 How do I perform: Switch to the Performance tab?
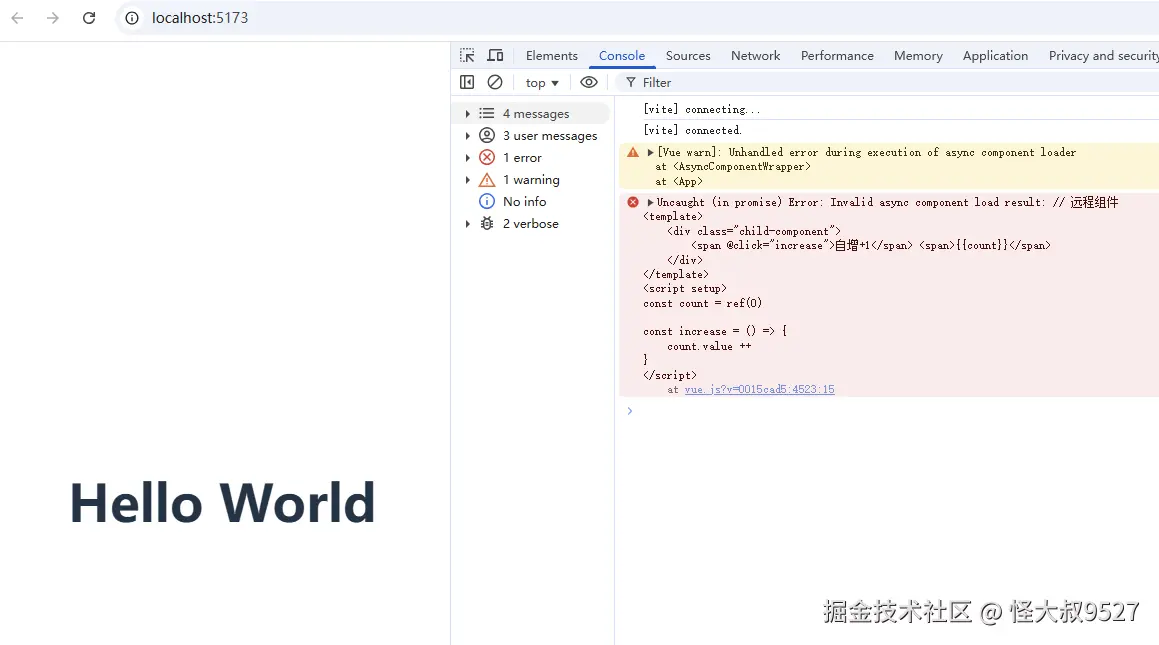[837, 55]
